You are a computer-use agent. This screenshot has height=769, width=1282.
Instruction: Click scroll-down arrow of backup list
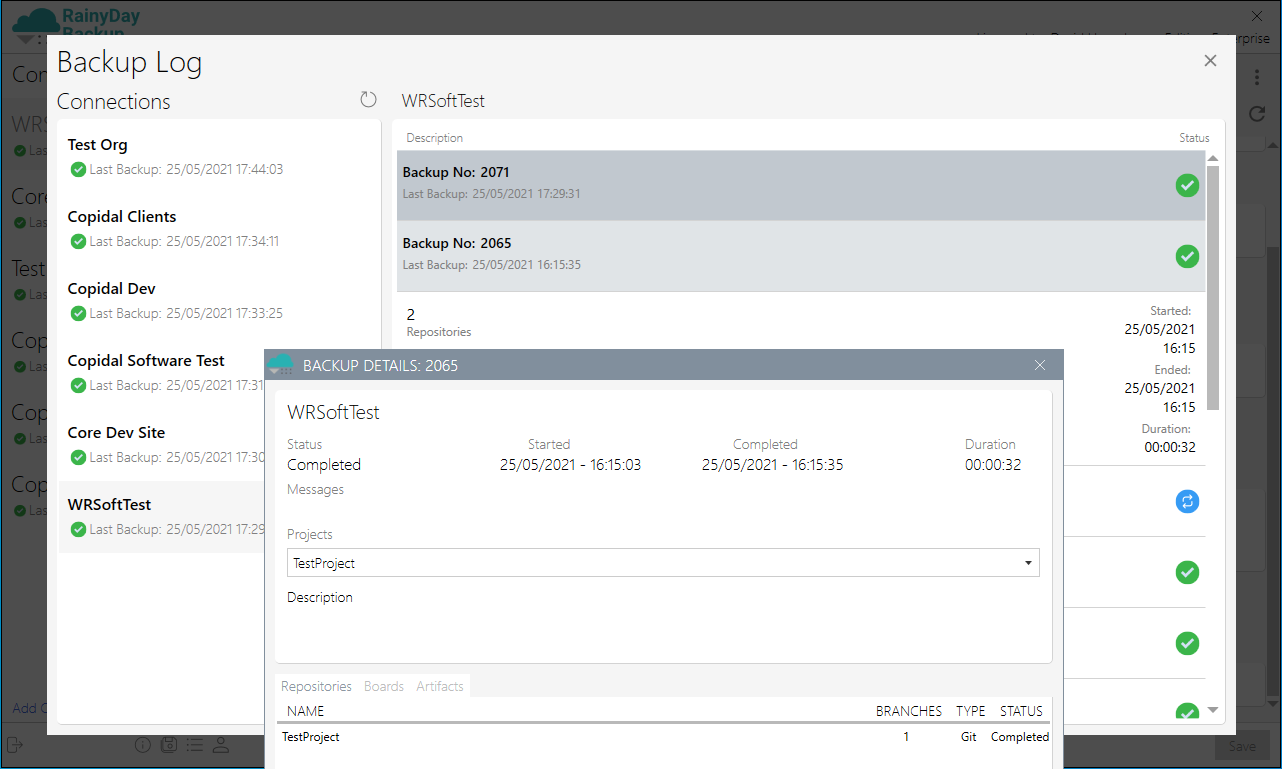pyautogui.click(x=1214, y=710)
